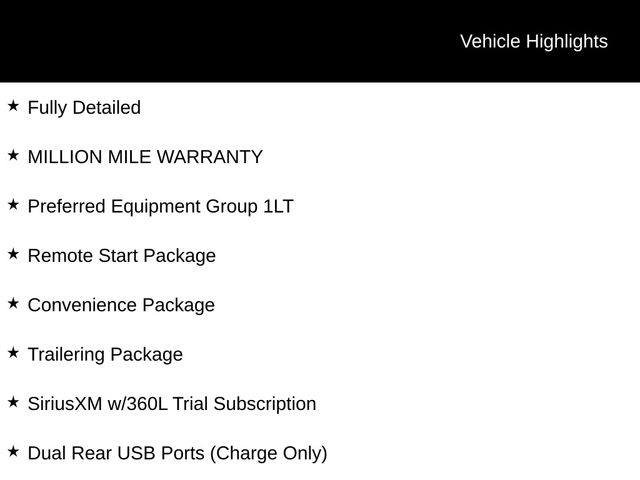Select the star bullet for Preferred Equipment Group

coord(13,204)
